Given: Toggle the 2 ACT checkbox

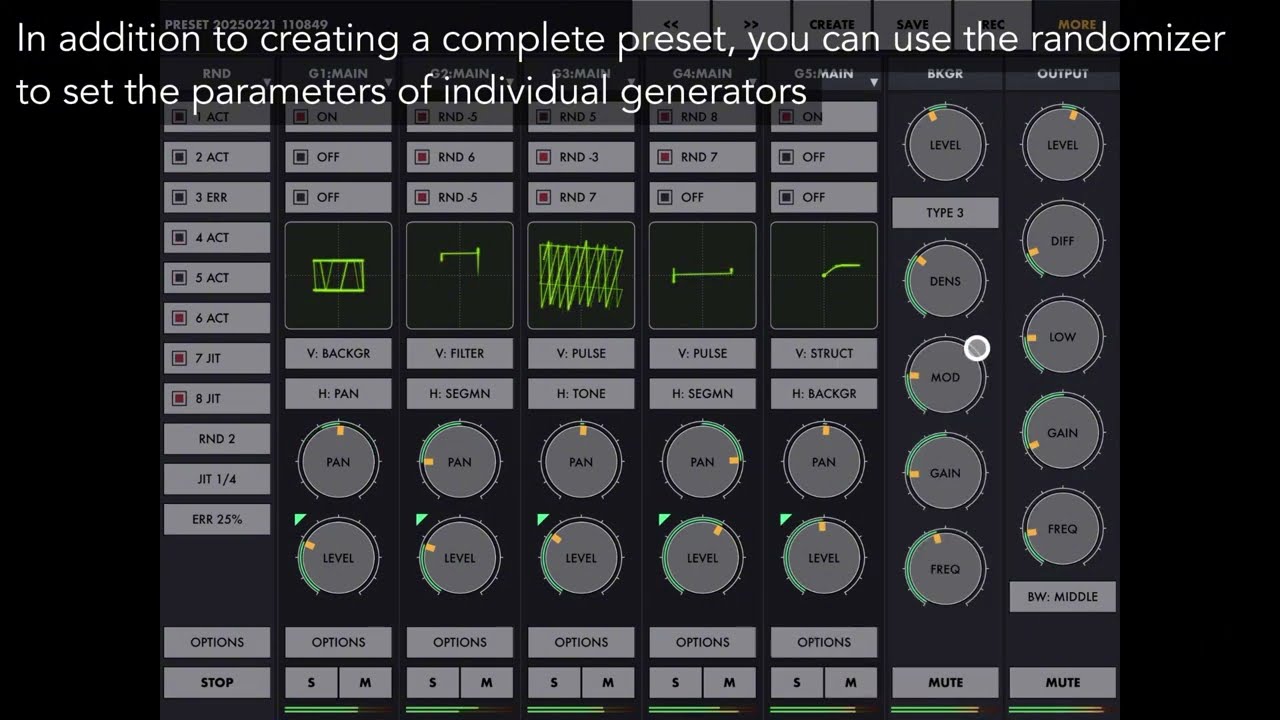Looking at the screenshot, I should (x=180, y=157).
